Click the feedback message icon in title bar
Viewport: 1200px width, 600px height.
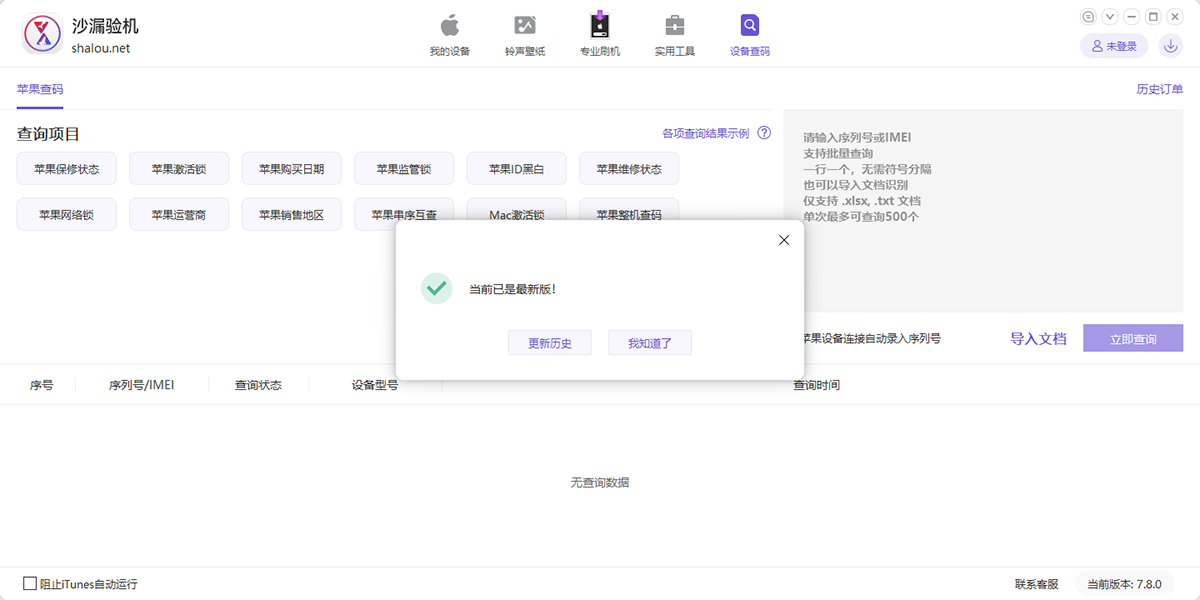tap(1089, 16)
